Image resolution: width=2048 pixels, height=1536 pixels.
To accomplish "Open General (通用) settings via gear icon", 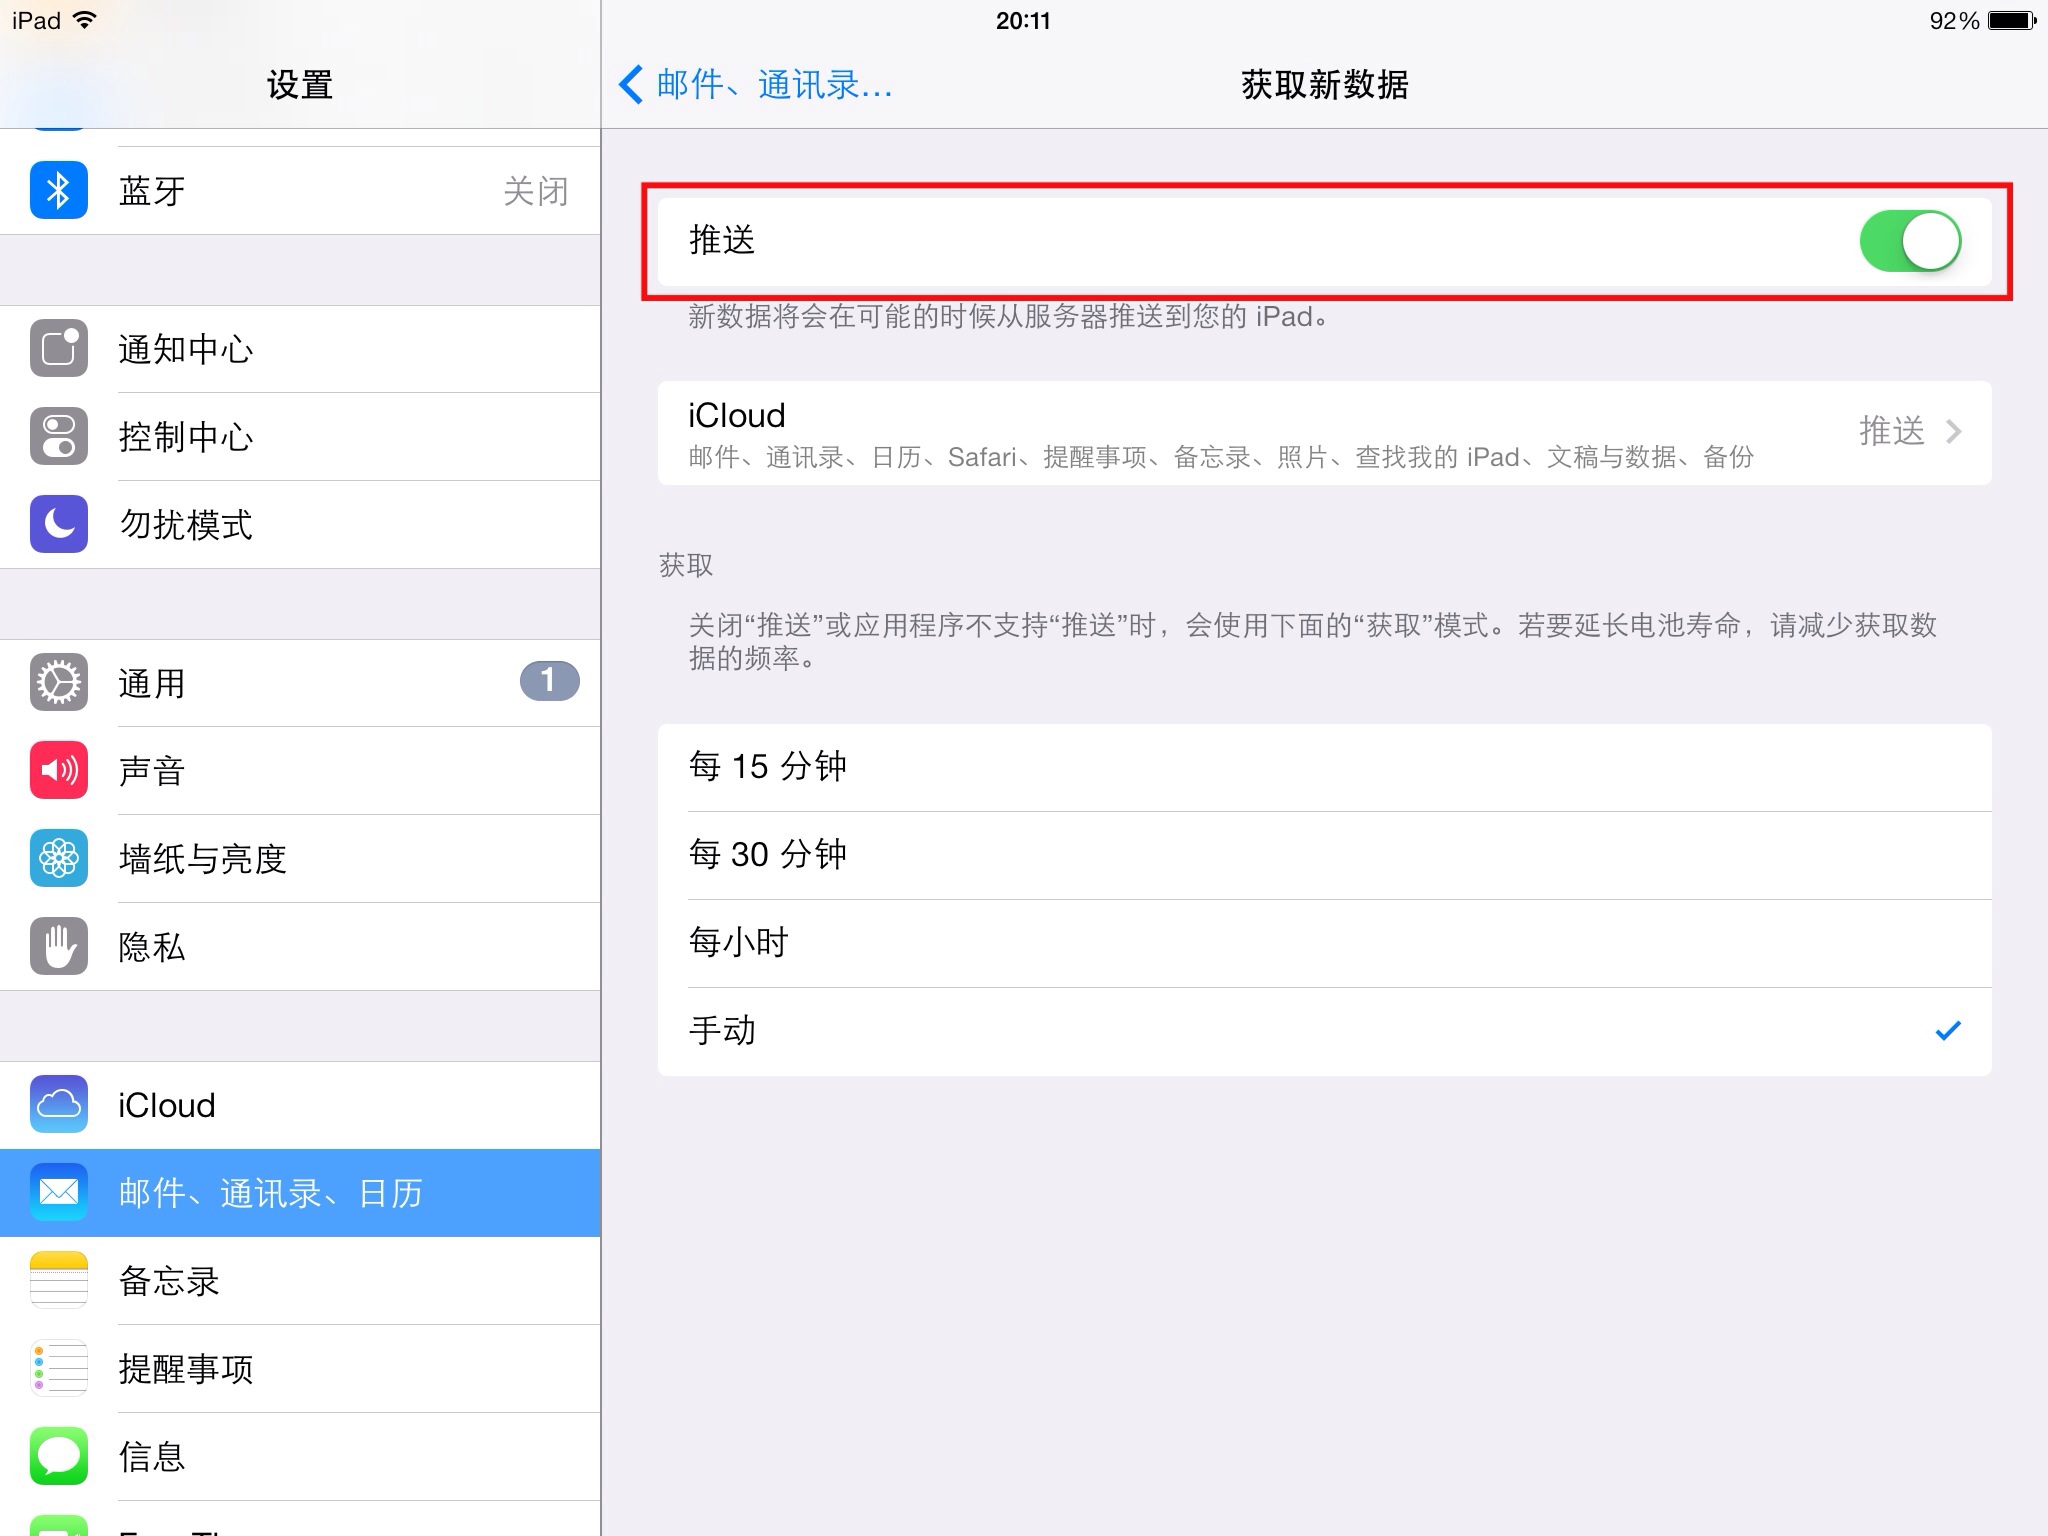I will [x=58, y=682].
